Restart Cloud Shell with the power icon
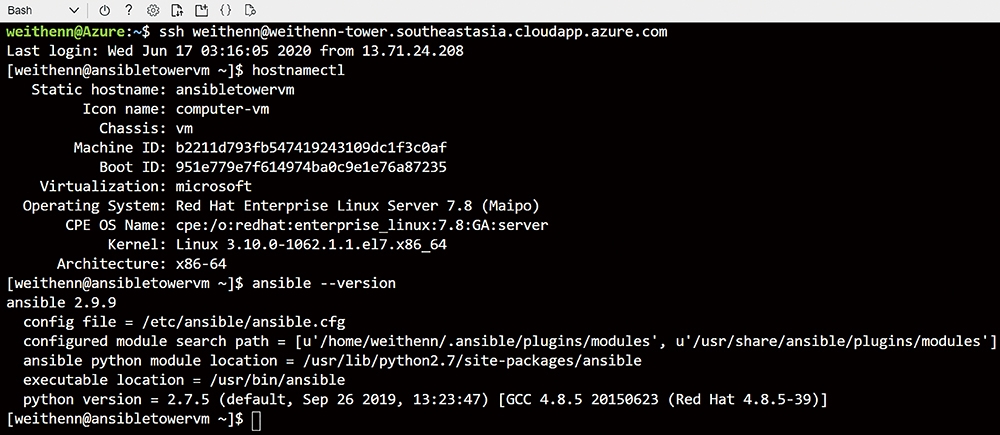Viewport: 1000px width, 435px height. [x=105, y=10]
